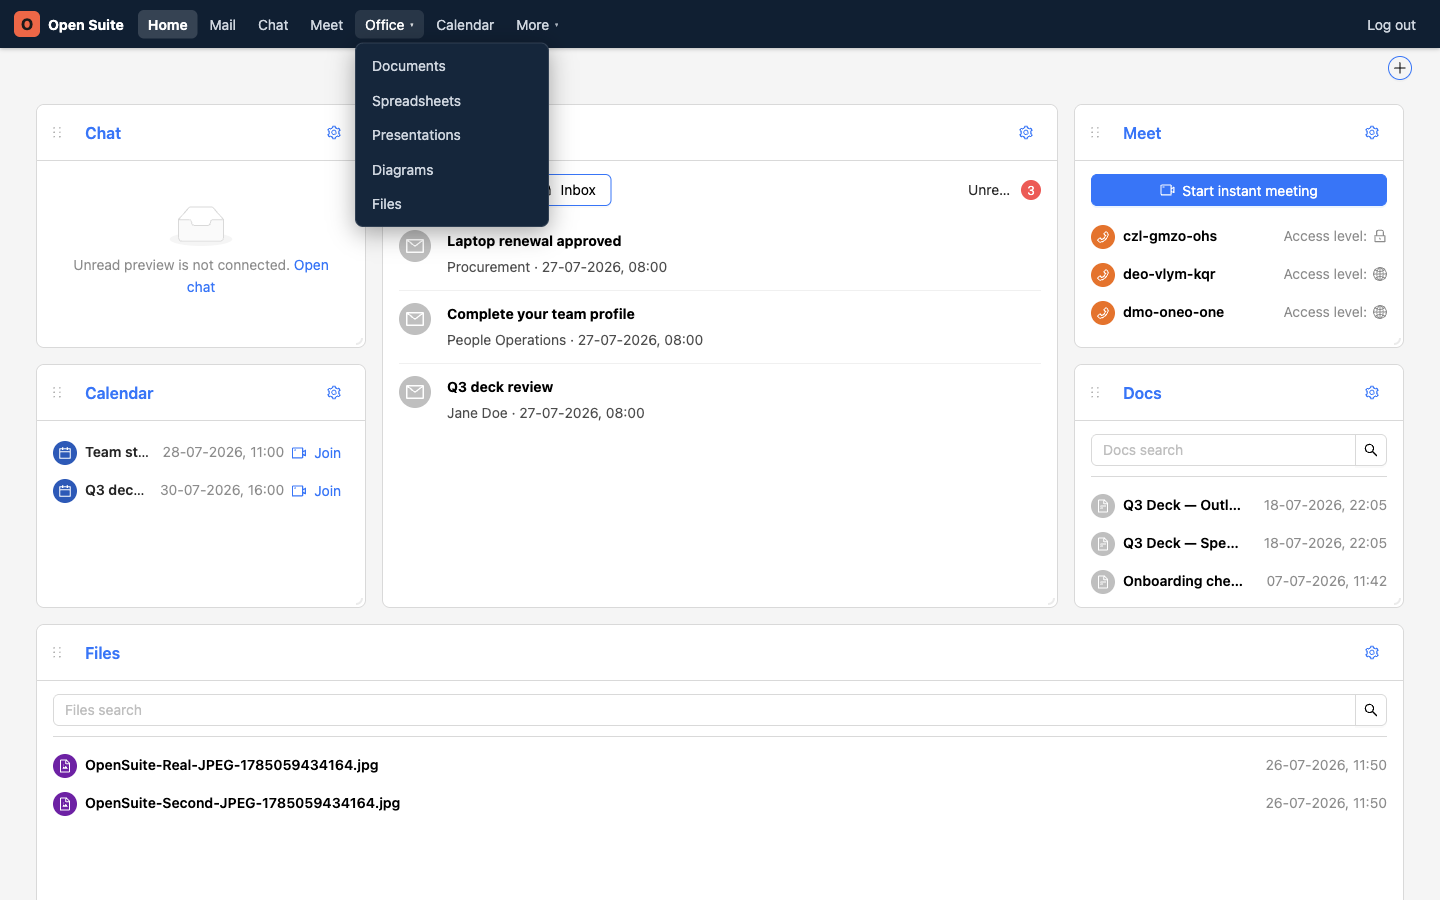Click file icon for OpenSuite-Second-JPEG file
The width and height of the screenshot is (1440, 900).
pos(65,804)
